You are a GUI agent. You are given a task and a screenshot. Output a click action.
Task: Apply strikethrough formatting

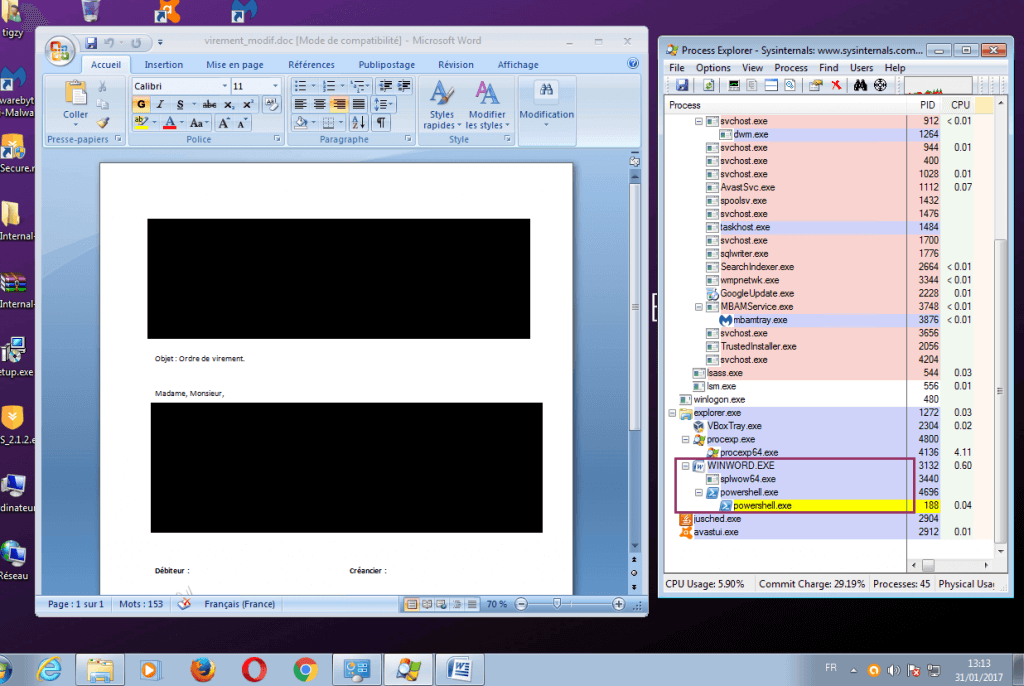210,104
